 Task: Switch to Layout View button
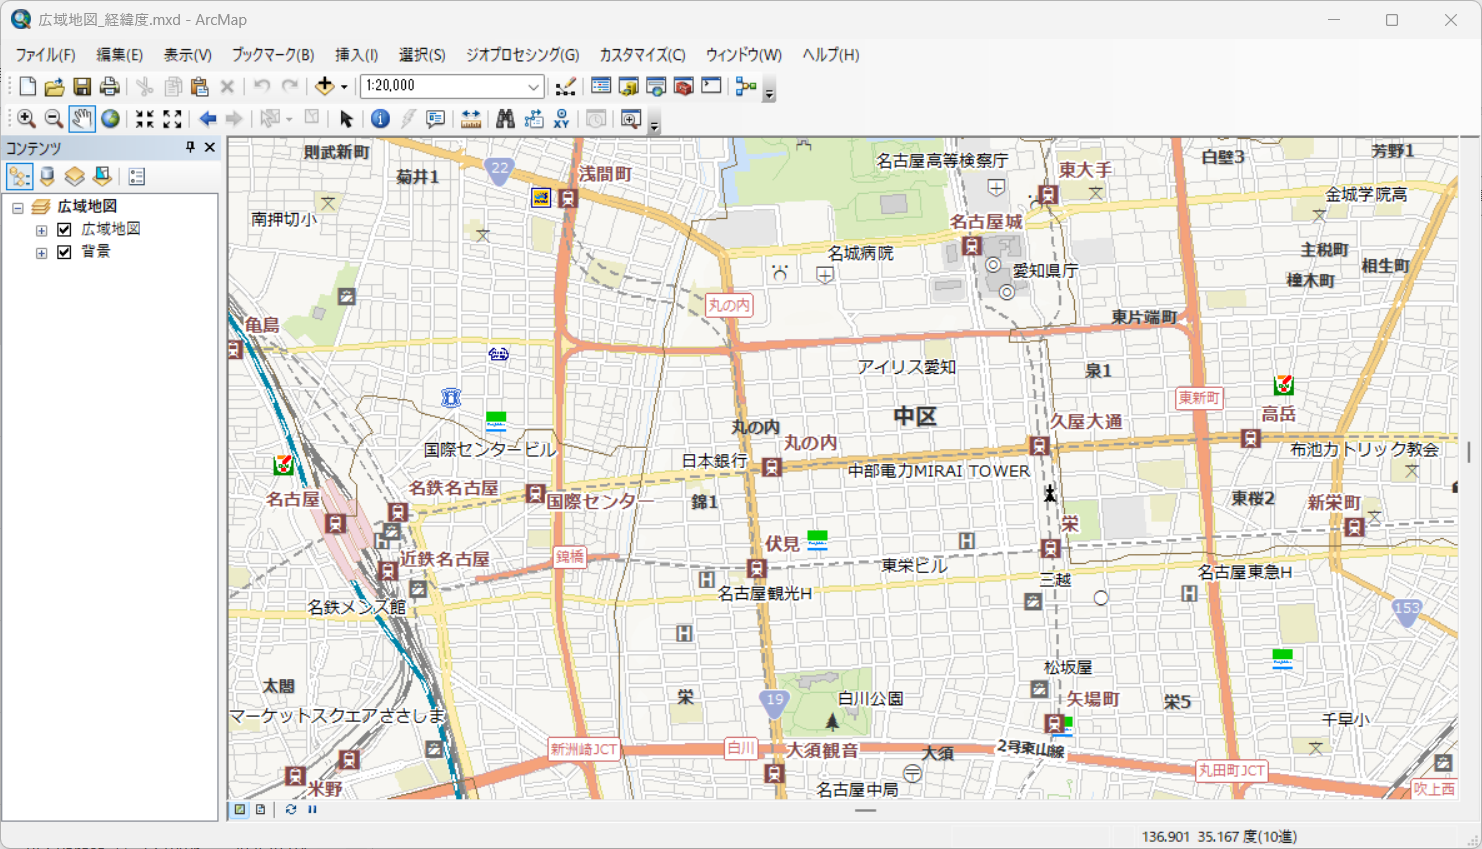pos(261,810)
